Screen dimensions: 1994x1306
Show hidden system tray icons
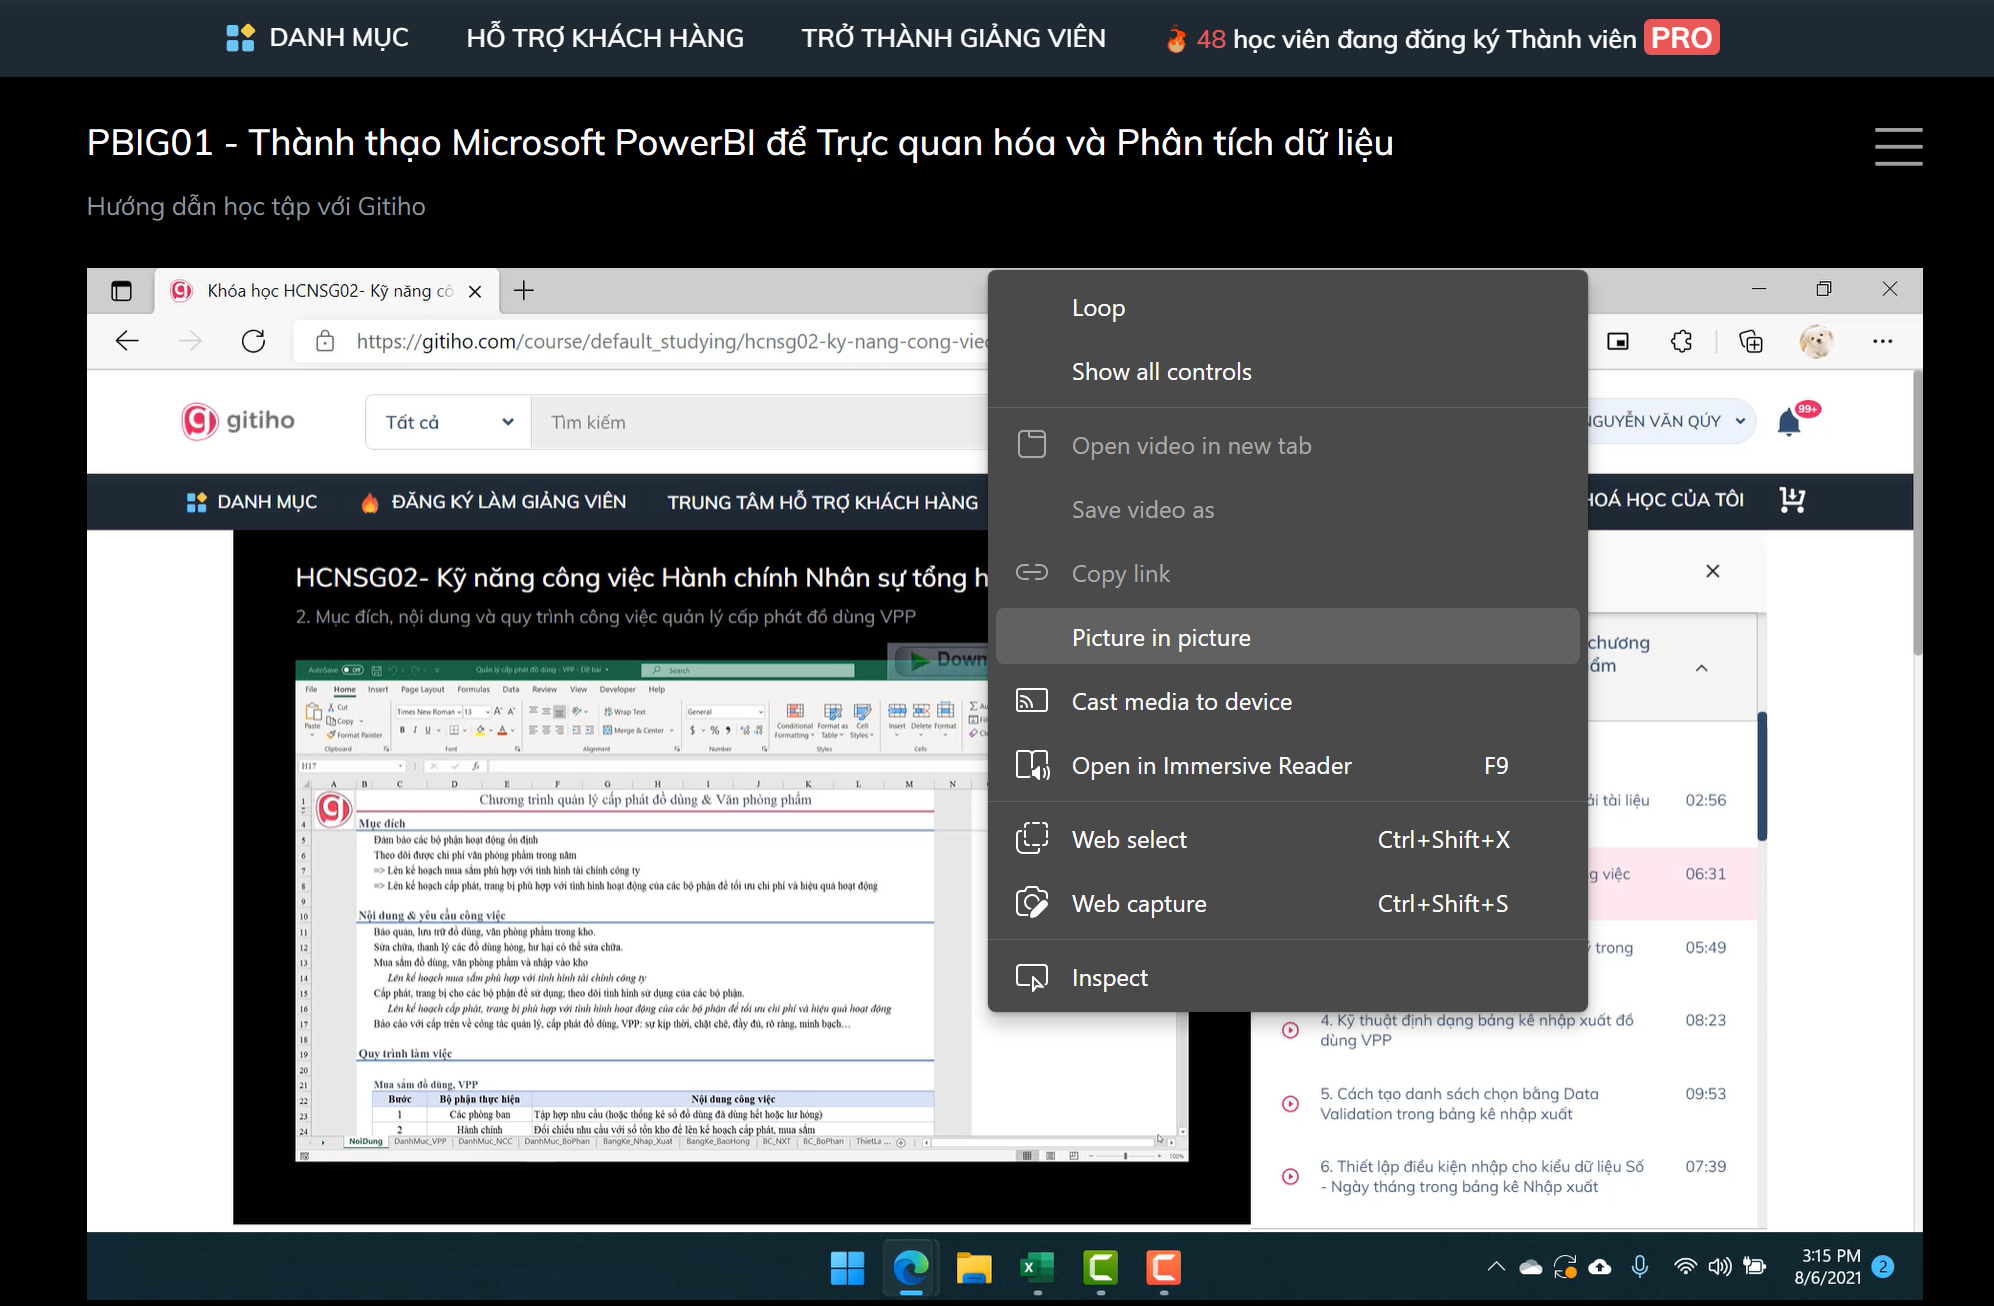(1496, 1267)
